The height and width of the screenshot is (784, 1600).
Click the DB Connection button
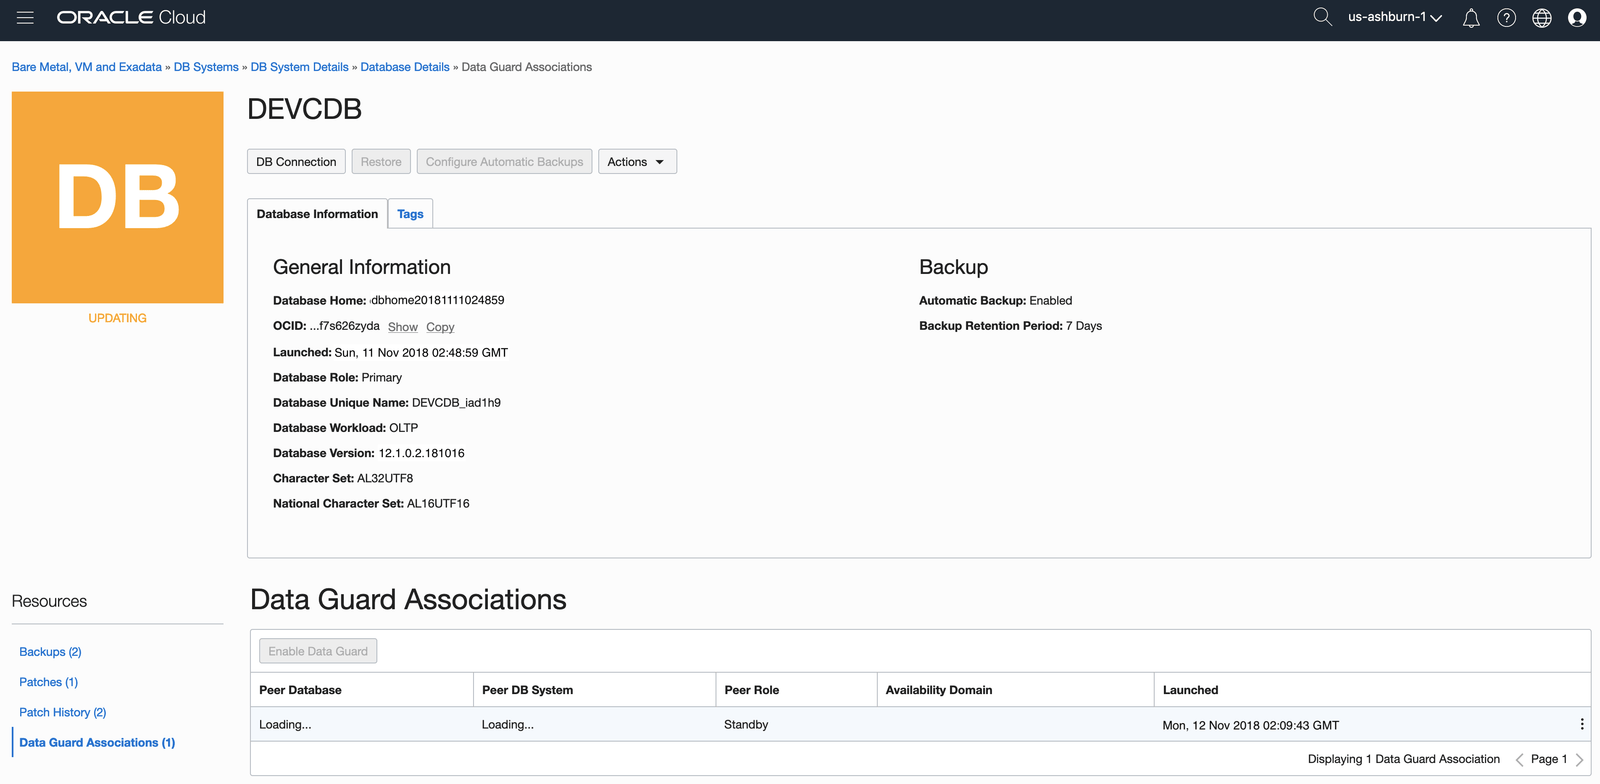tap(296, 162)
